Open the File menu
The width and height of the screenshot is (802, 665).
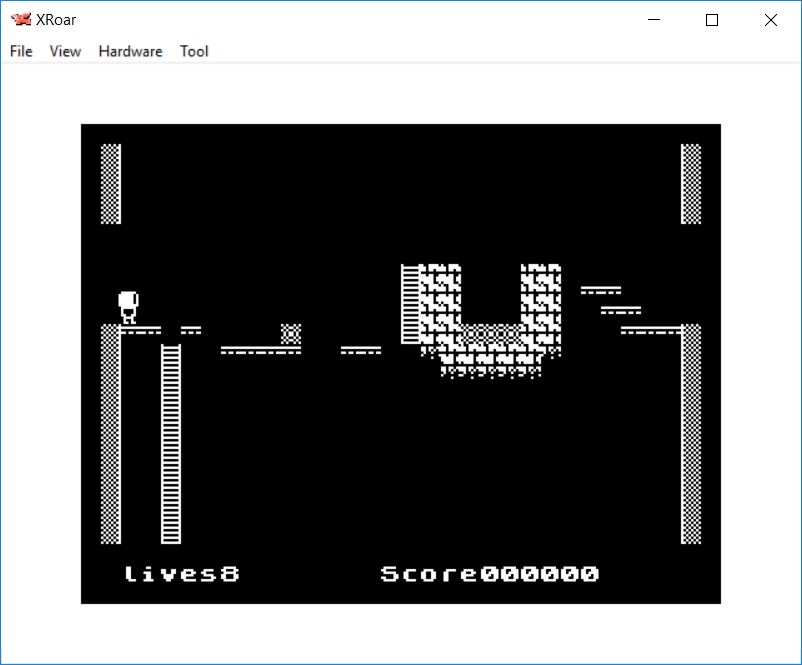click(x=21, y=51)
